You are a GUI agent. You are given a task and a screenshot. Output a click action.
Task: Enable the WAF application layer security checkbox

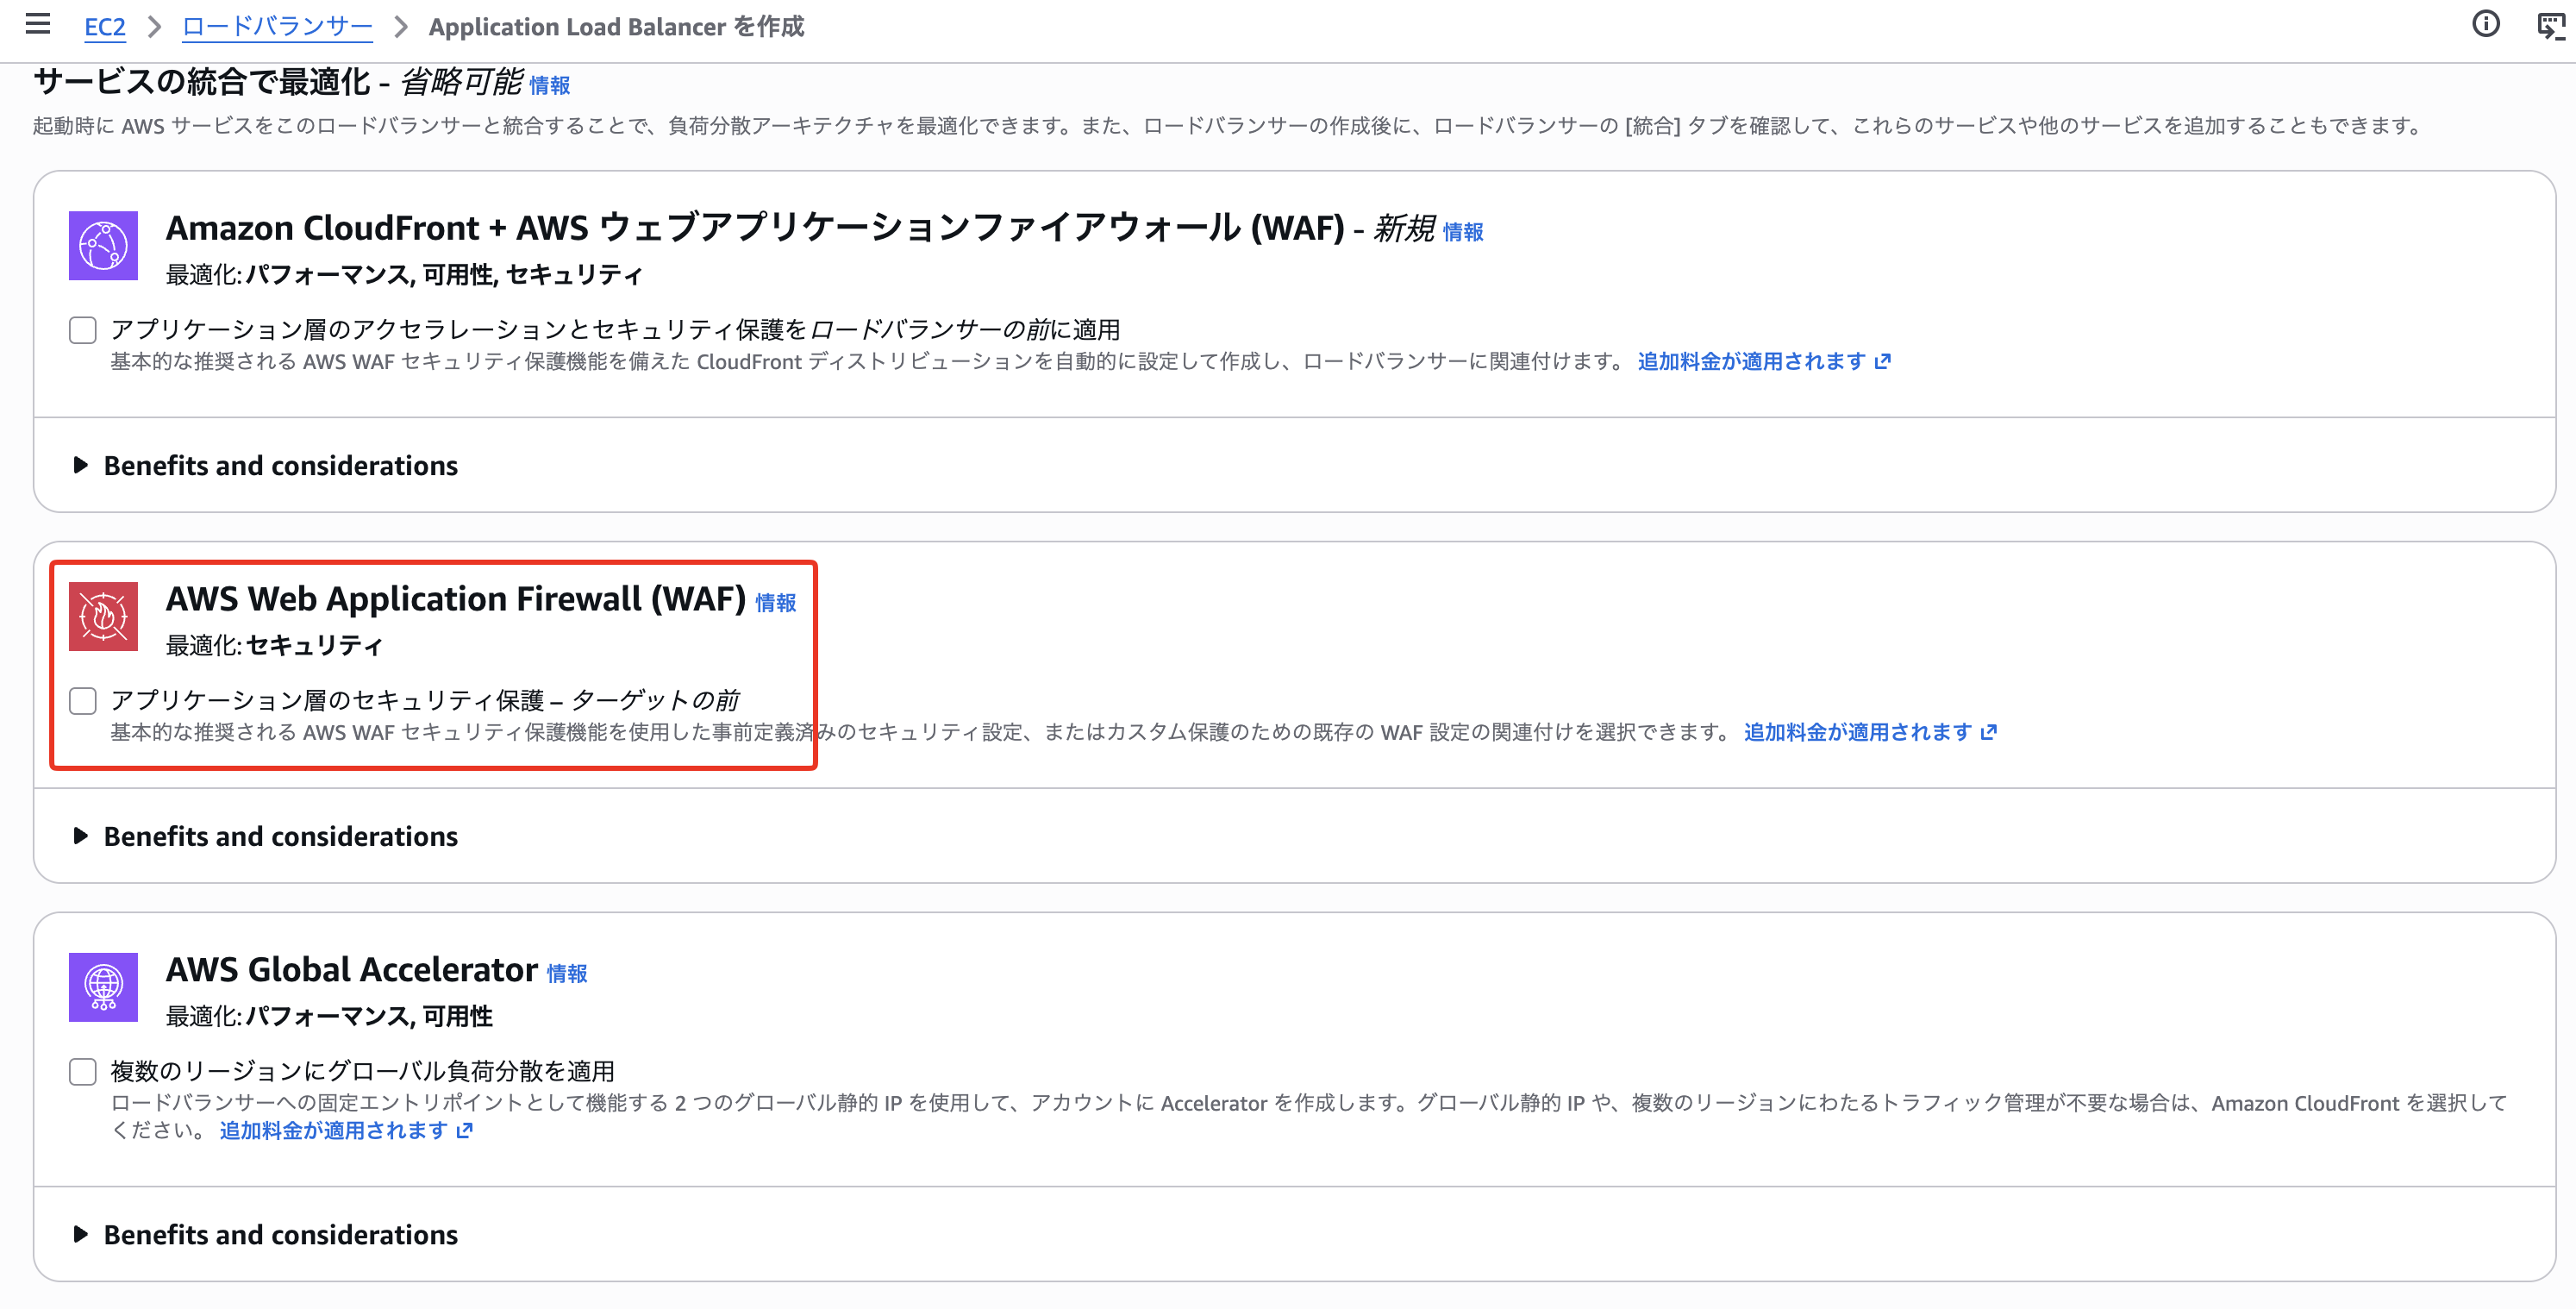[83, 701]
